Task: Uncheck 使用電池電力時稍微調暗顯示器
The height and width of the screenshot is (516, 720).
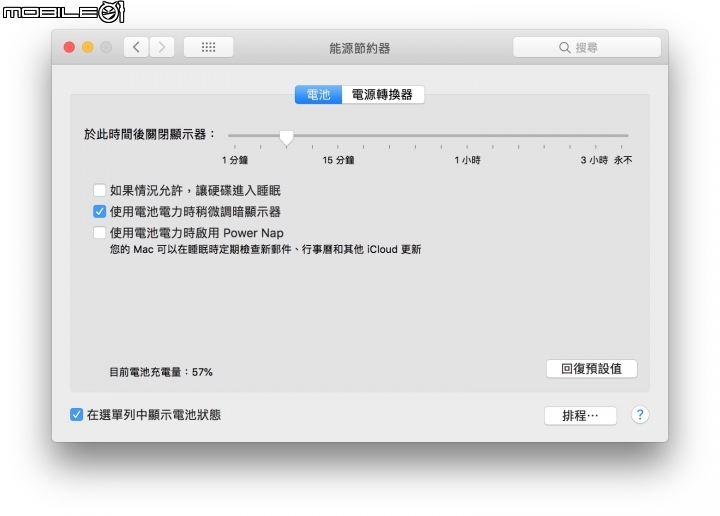Action: (x=99, y=211)
